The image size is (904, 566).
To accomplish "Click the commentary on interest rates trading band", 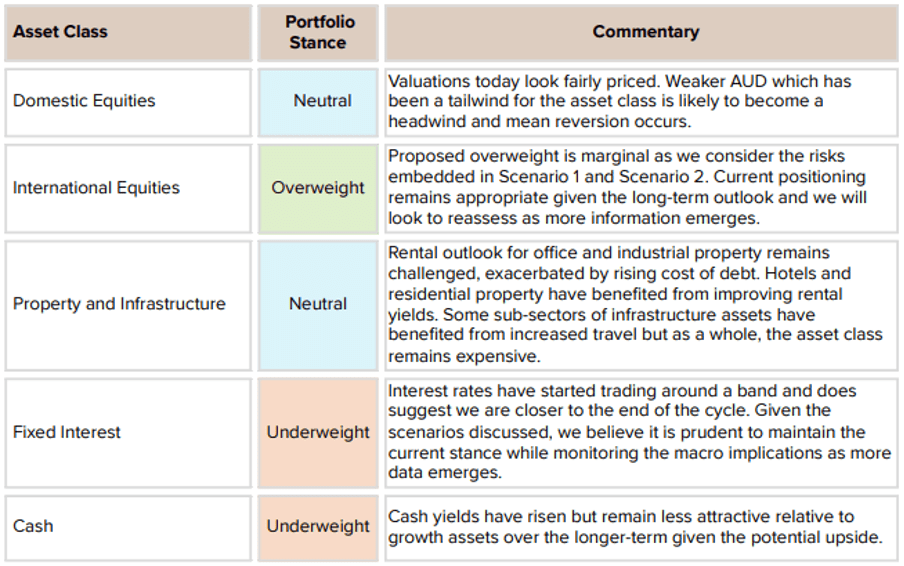I will click(x=641, y=433).
